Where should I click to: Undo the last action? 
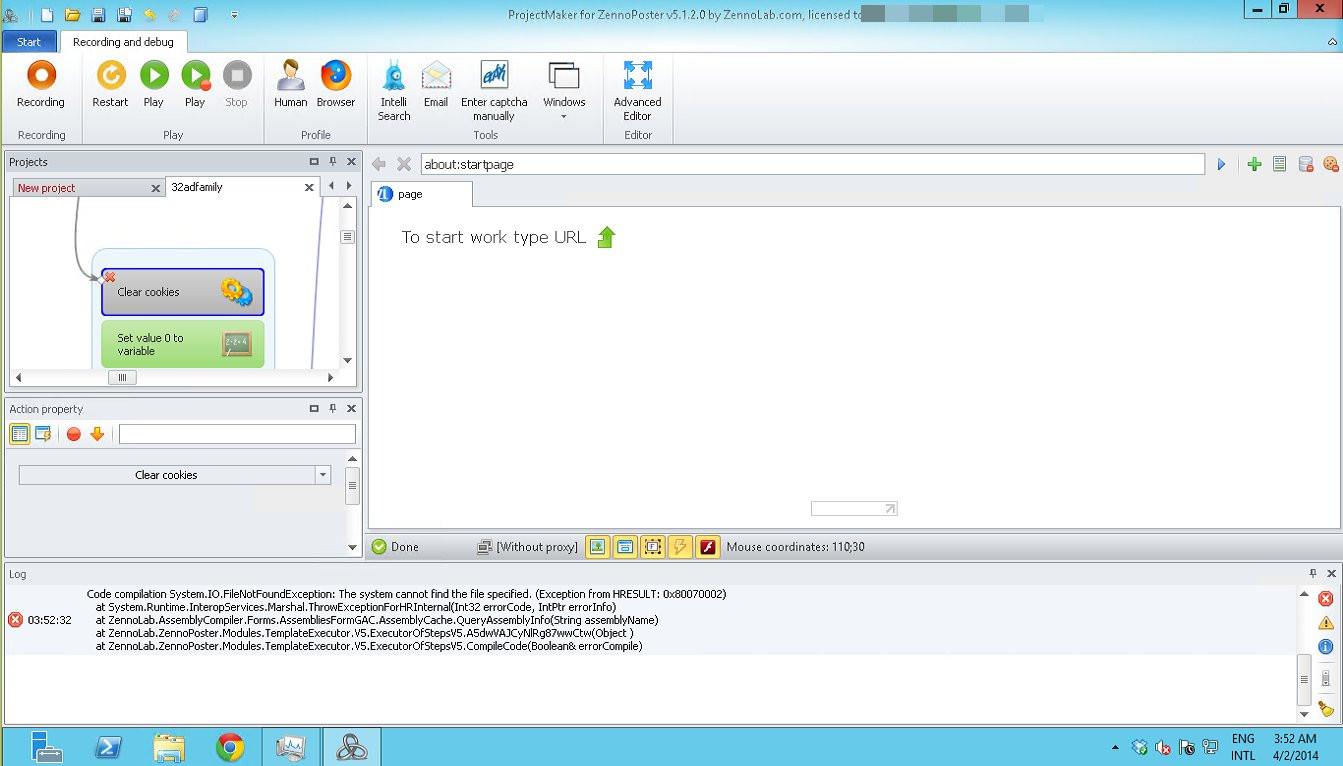[x=150, y=15]
